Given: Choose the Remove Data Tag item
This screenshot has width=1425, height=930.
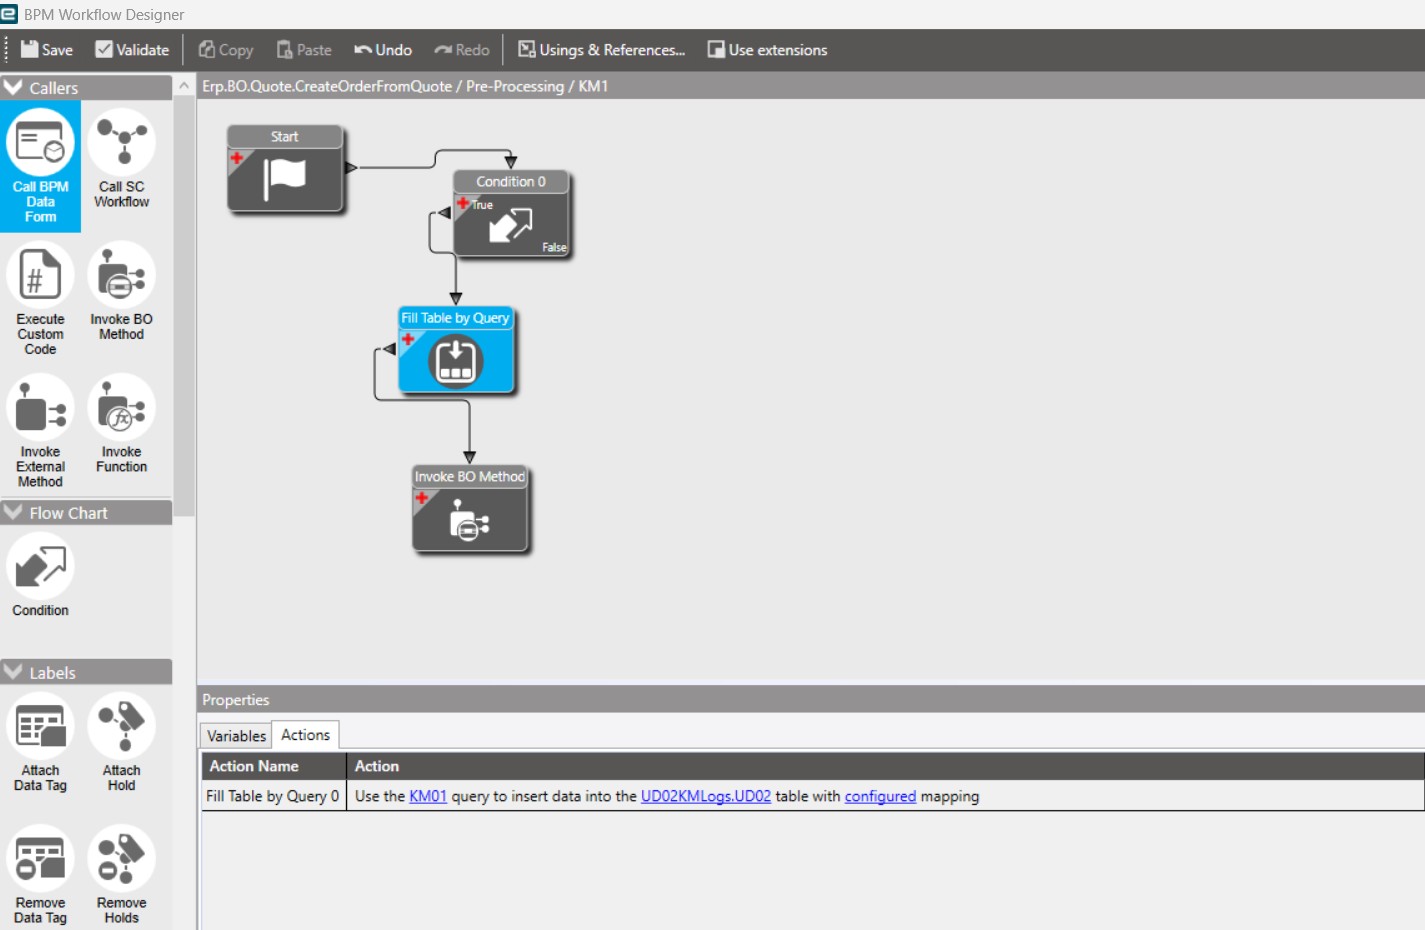Looking at the screenshot, I should 40,875.
